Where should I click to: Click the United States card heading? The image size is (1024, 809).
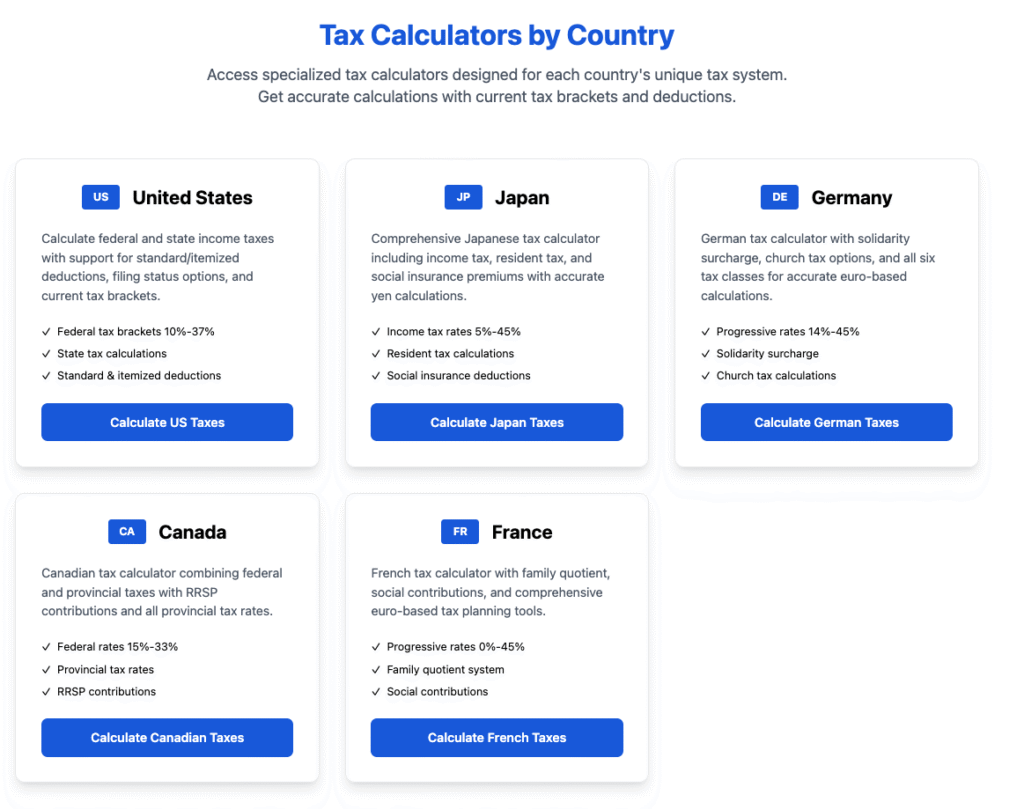192,198
